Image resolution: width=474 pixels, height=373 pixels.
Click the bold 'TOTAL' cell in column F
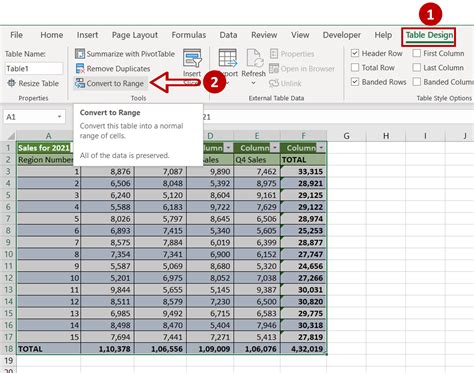tap(304, 160)
